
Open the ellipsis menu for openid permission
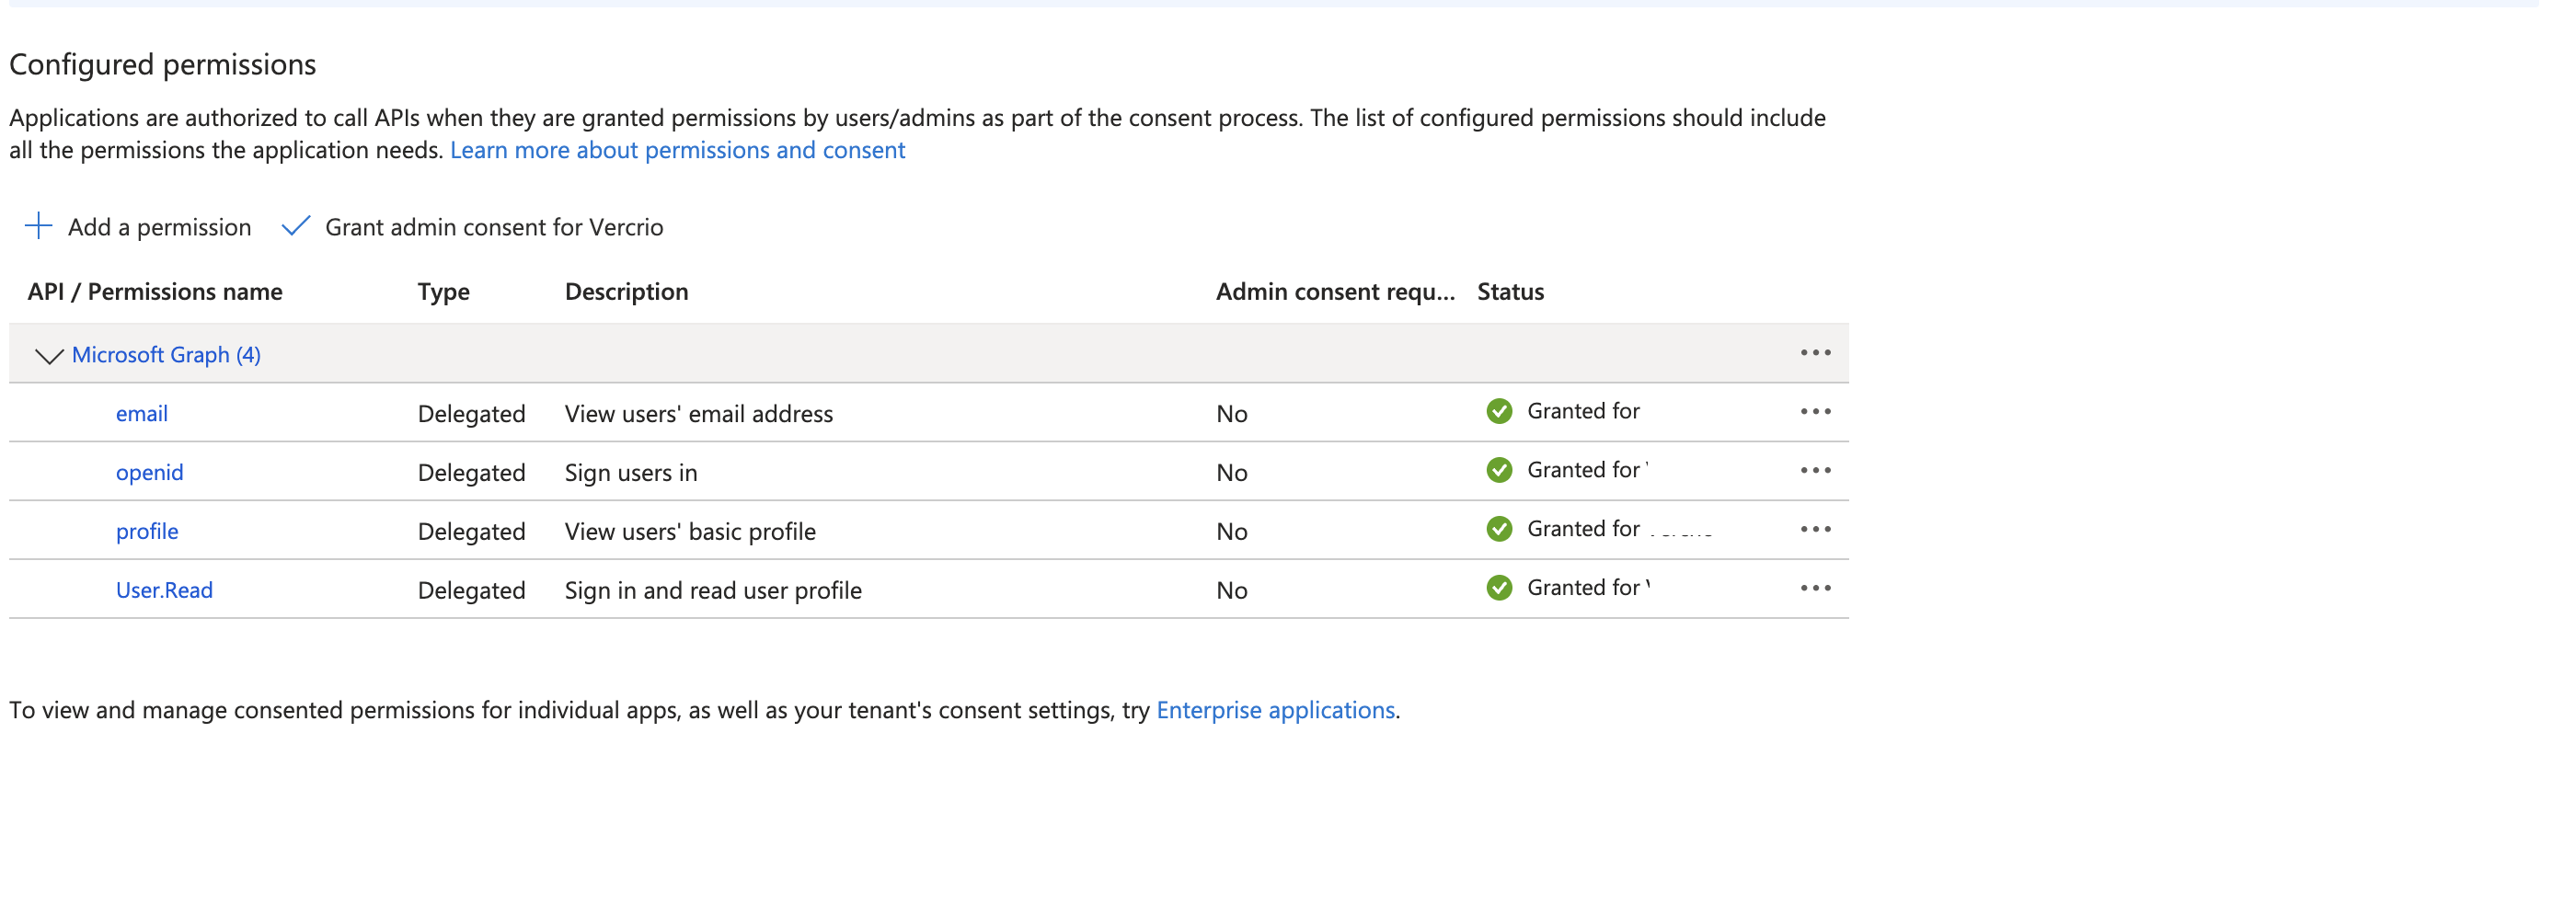tap(1815, 471)
